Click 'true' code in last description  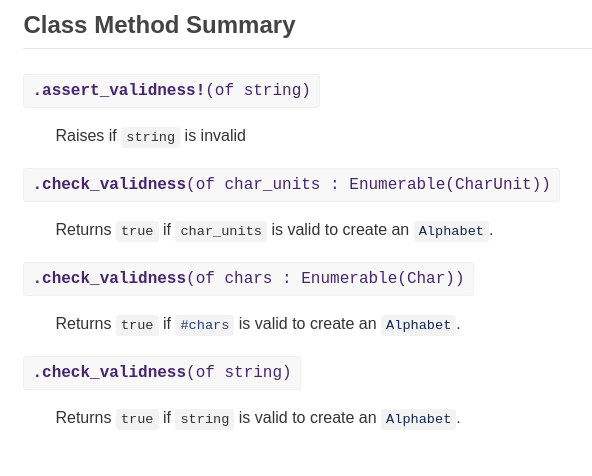137,419
